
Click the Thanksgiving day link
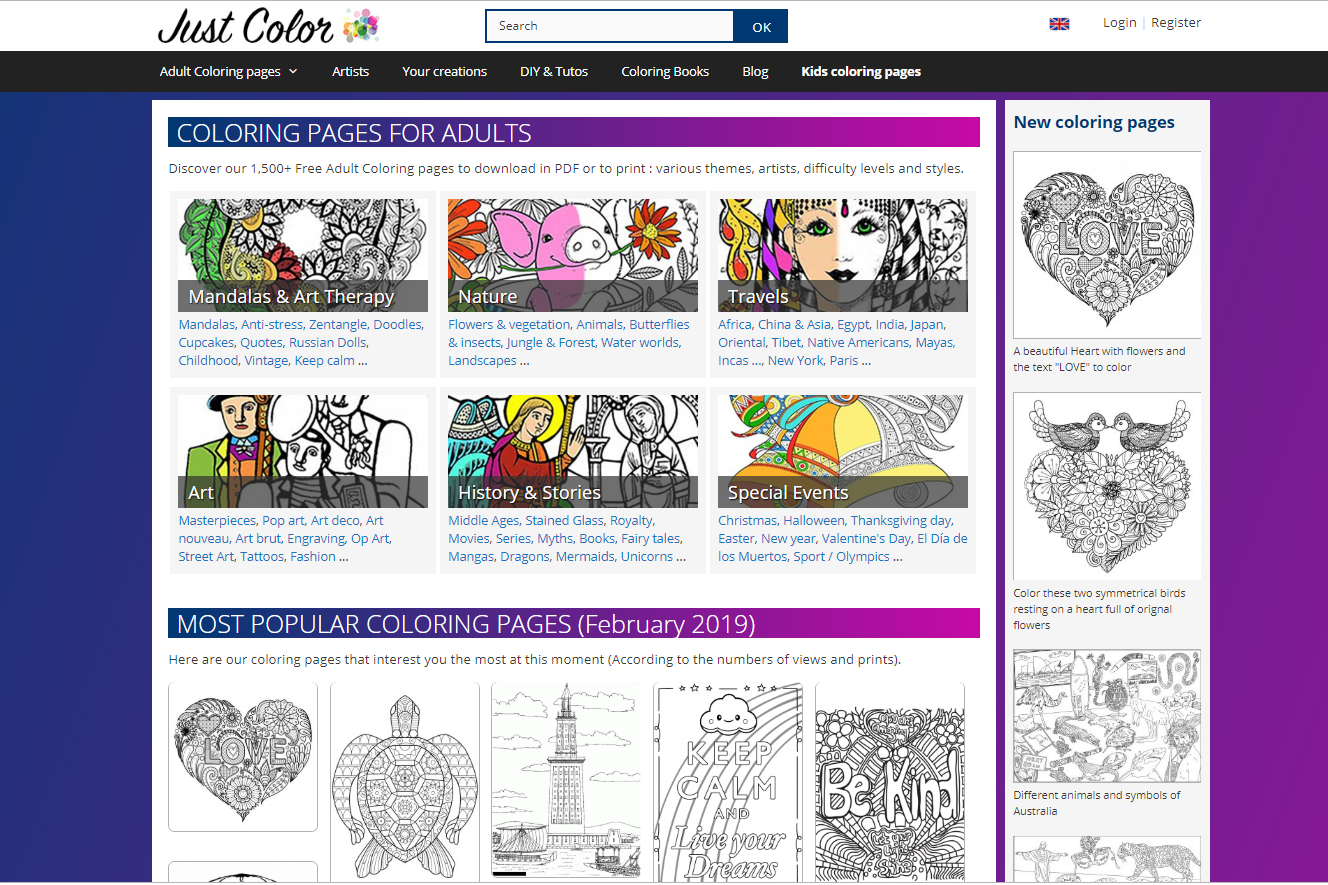coord(901,520)
